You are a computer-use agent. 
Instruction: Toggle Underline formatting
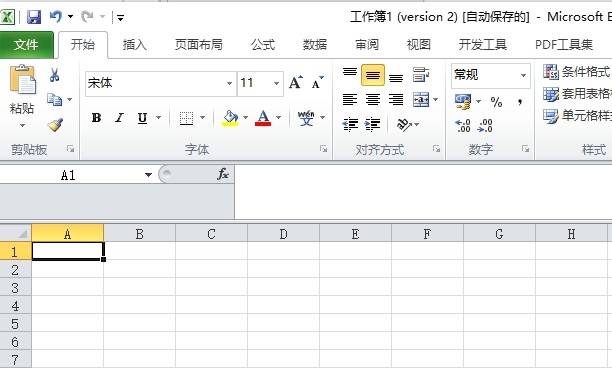point(142,117)
